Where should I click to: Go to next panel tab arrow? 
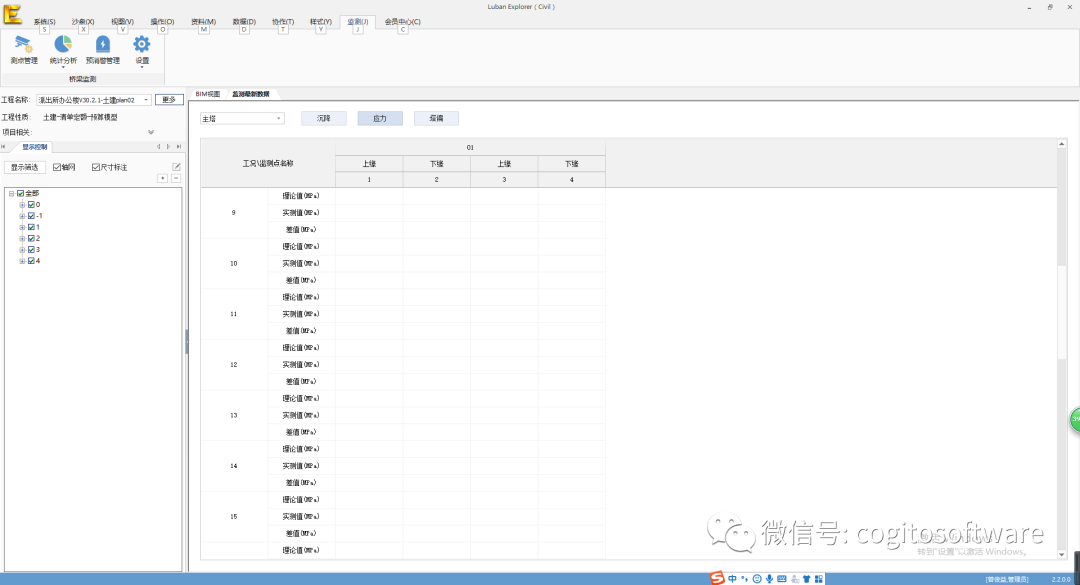(x=169, y=147)
